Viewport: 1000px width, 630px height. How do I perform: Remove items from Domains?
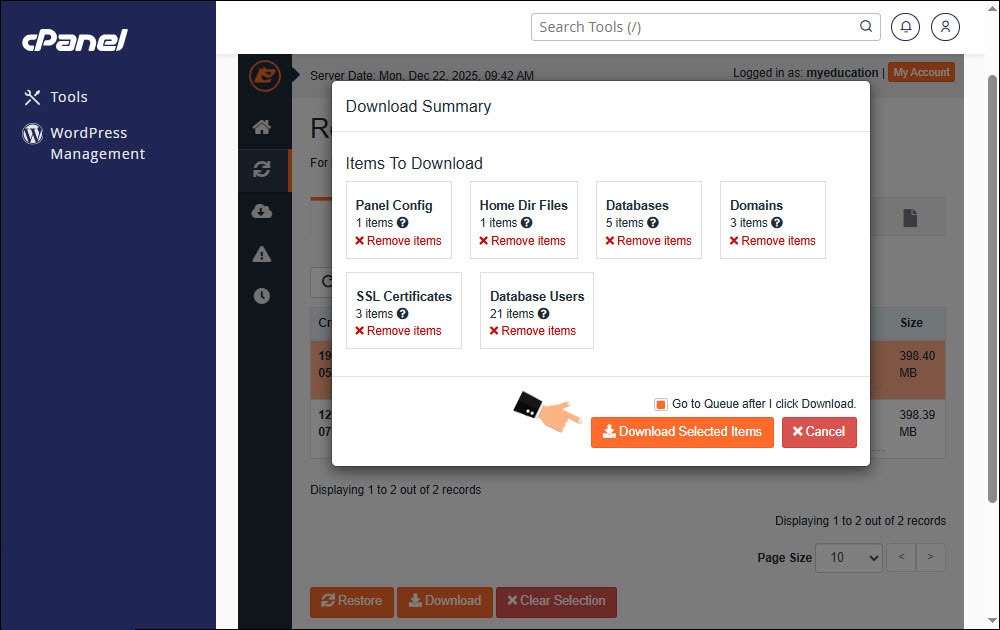772,241
